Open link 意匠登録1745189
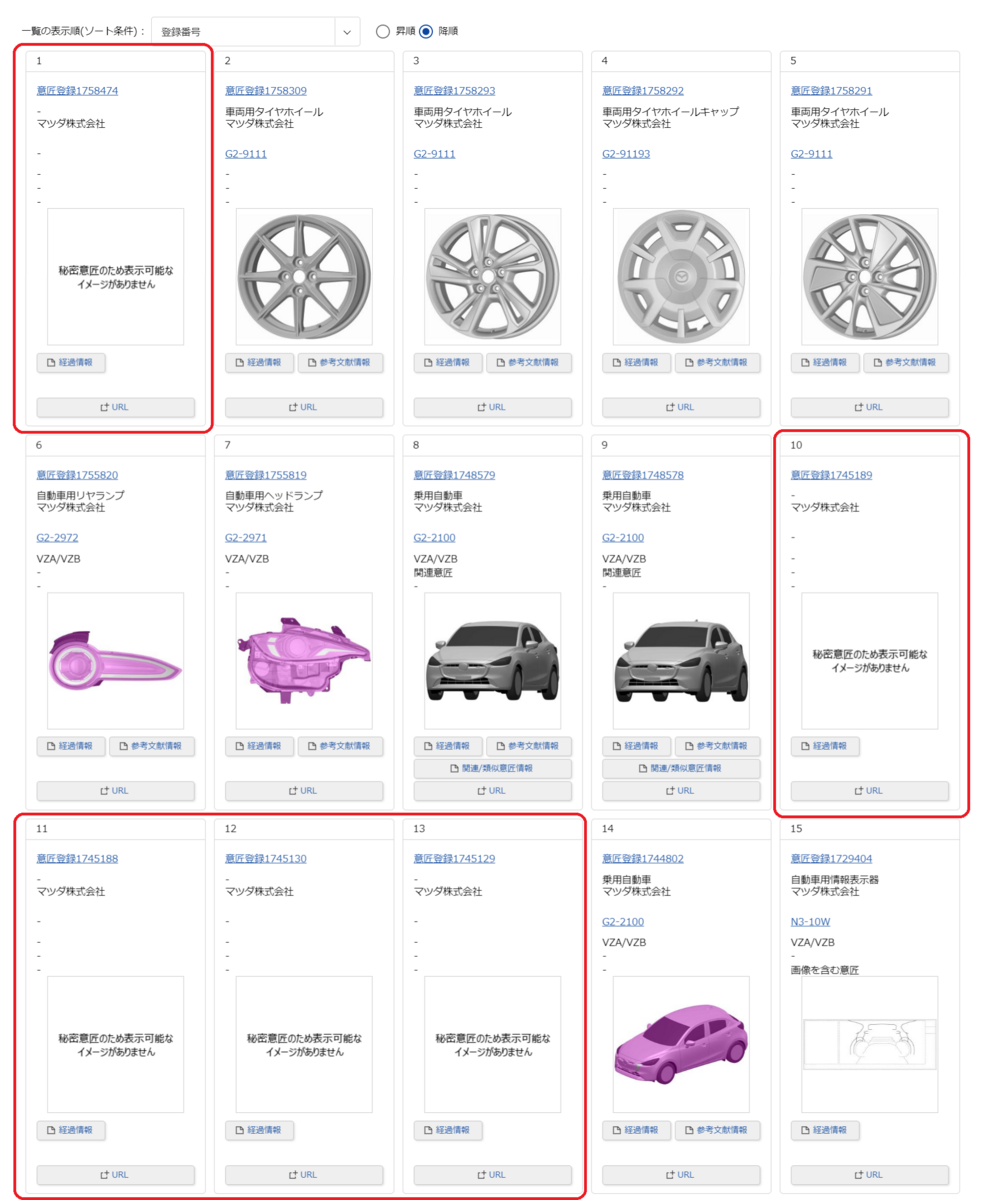Image resolution: width=988 pixels, height=1200 pixels. pyautogui.click(x=831, y=475)
